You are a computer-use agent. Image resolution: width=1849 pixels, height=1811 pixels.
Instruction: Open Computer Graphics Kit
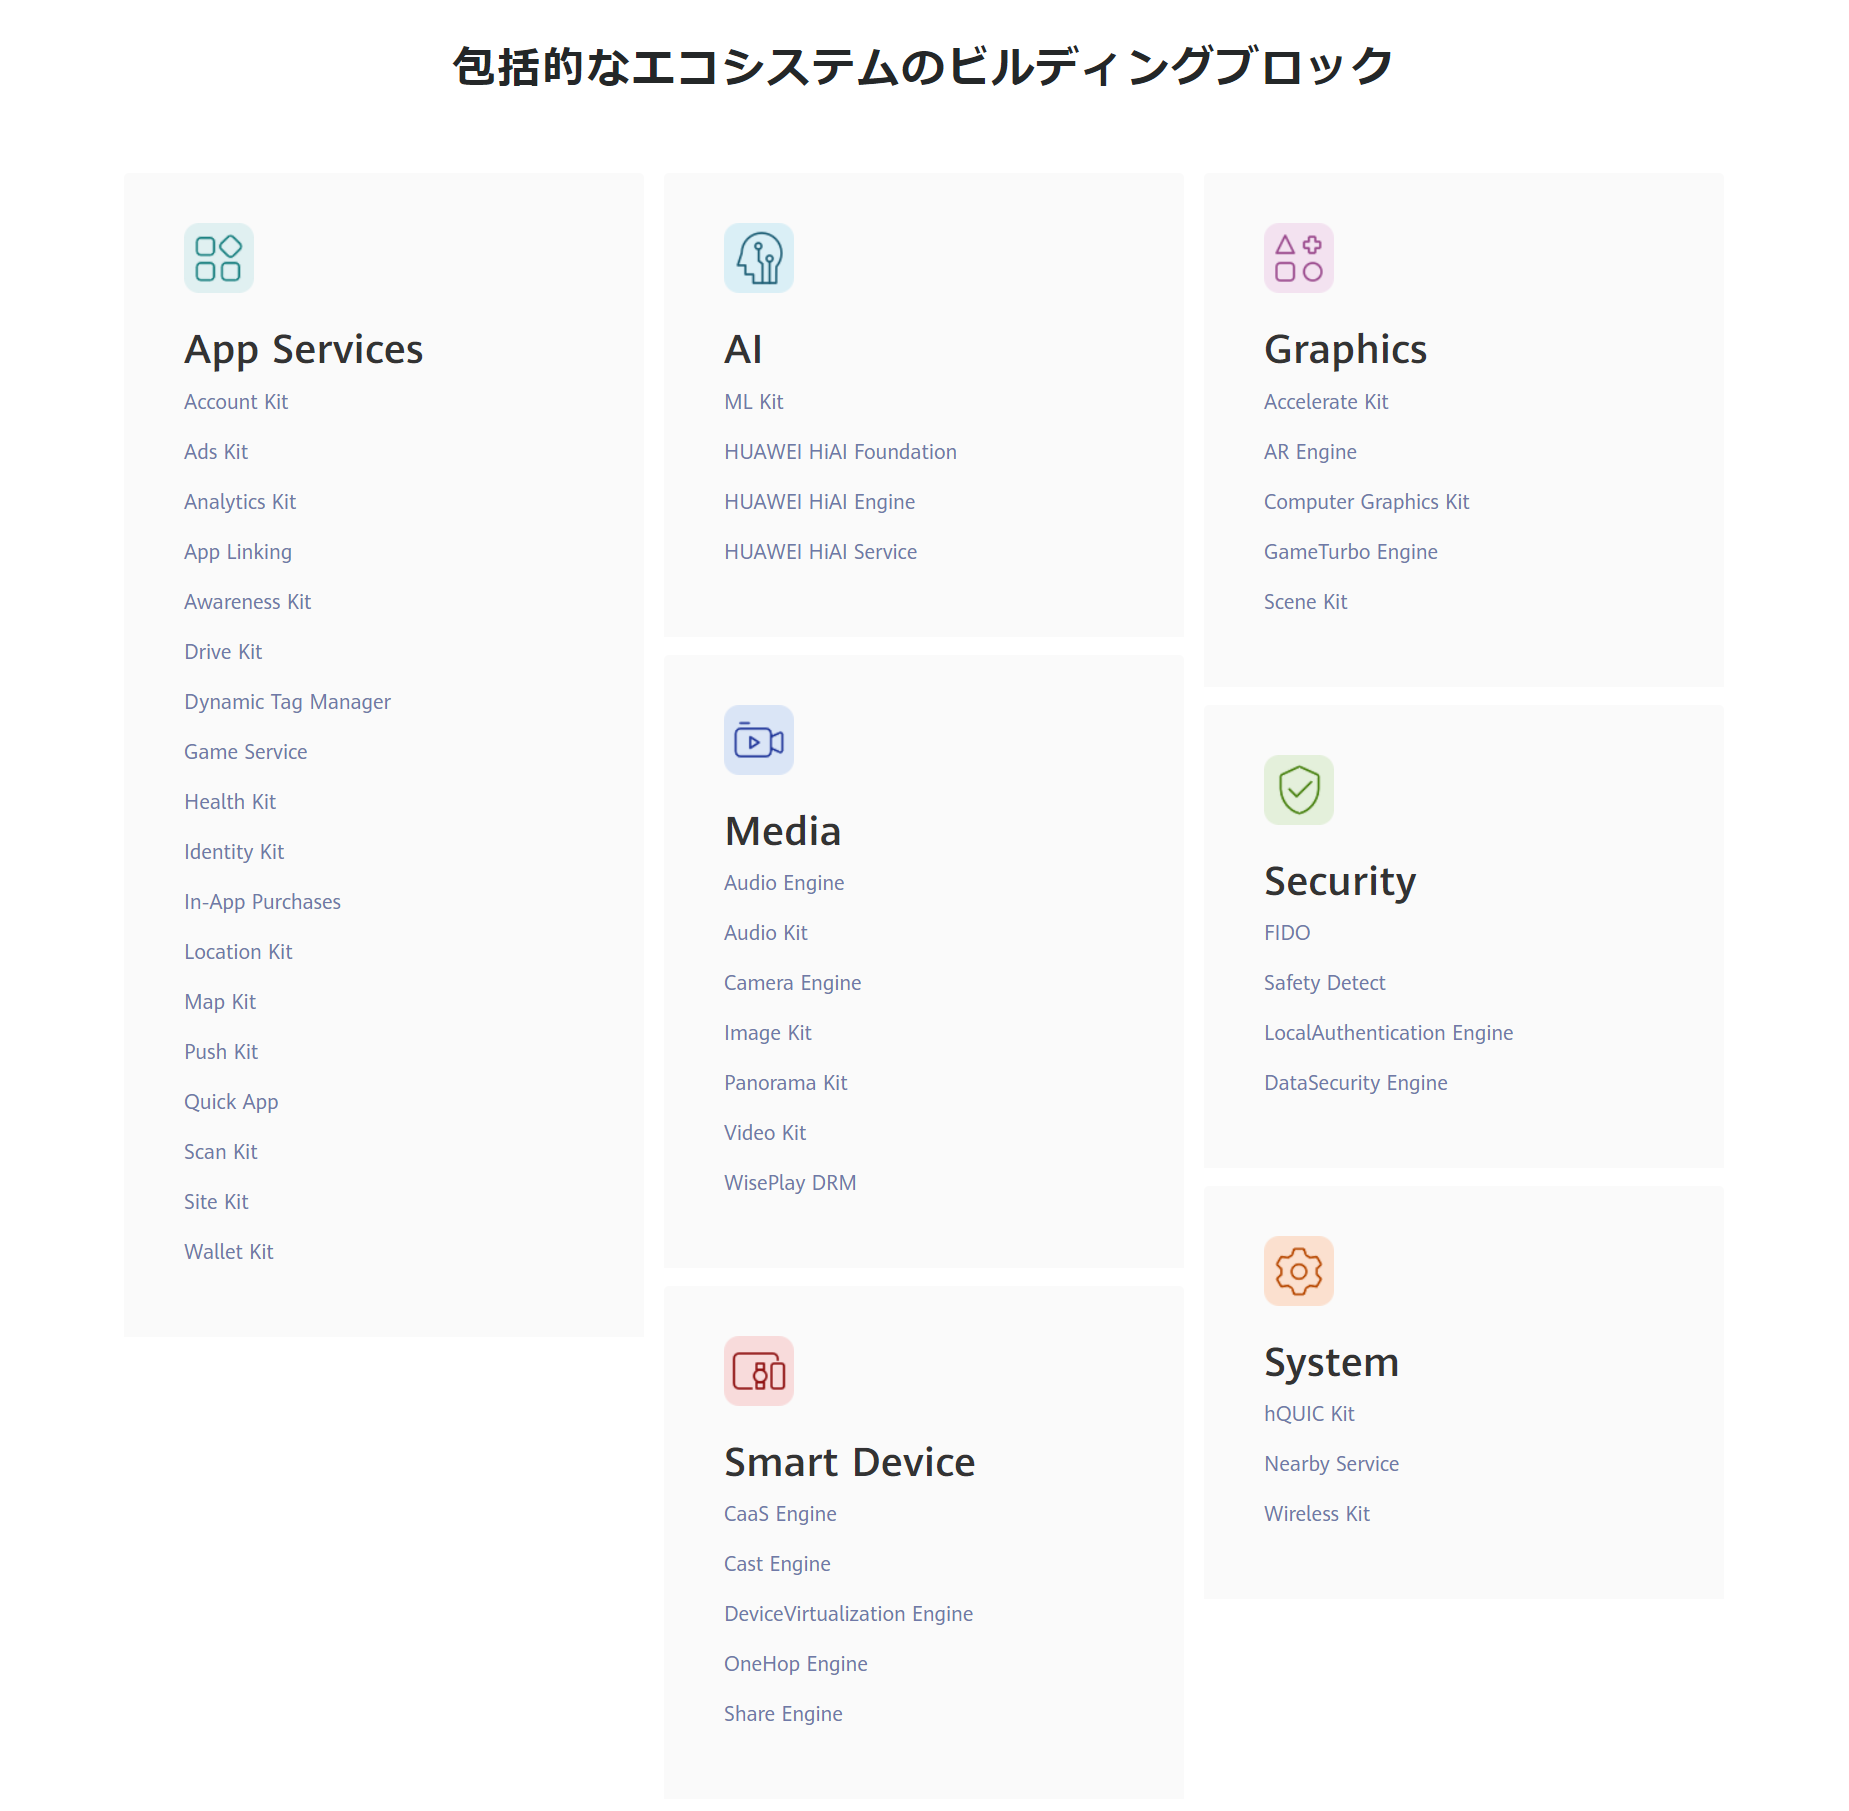[1367, 502]
